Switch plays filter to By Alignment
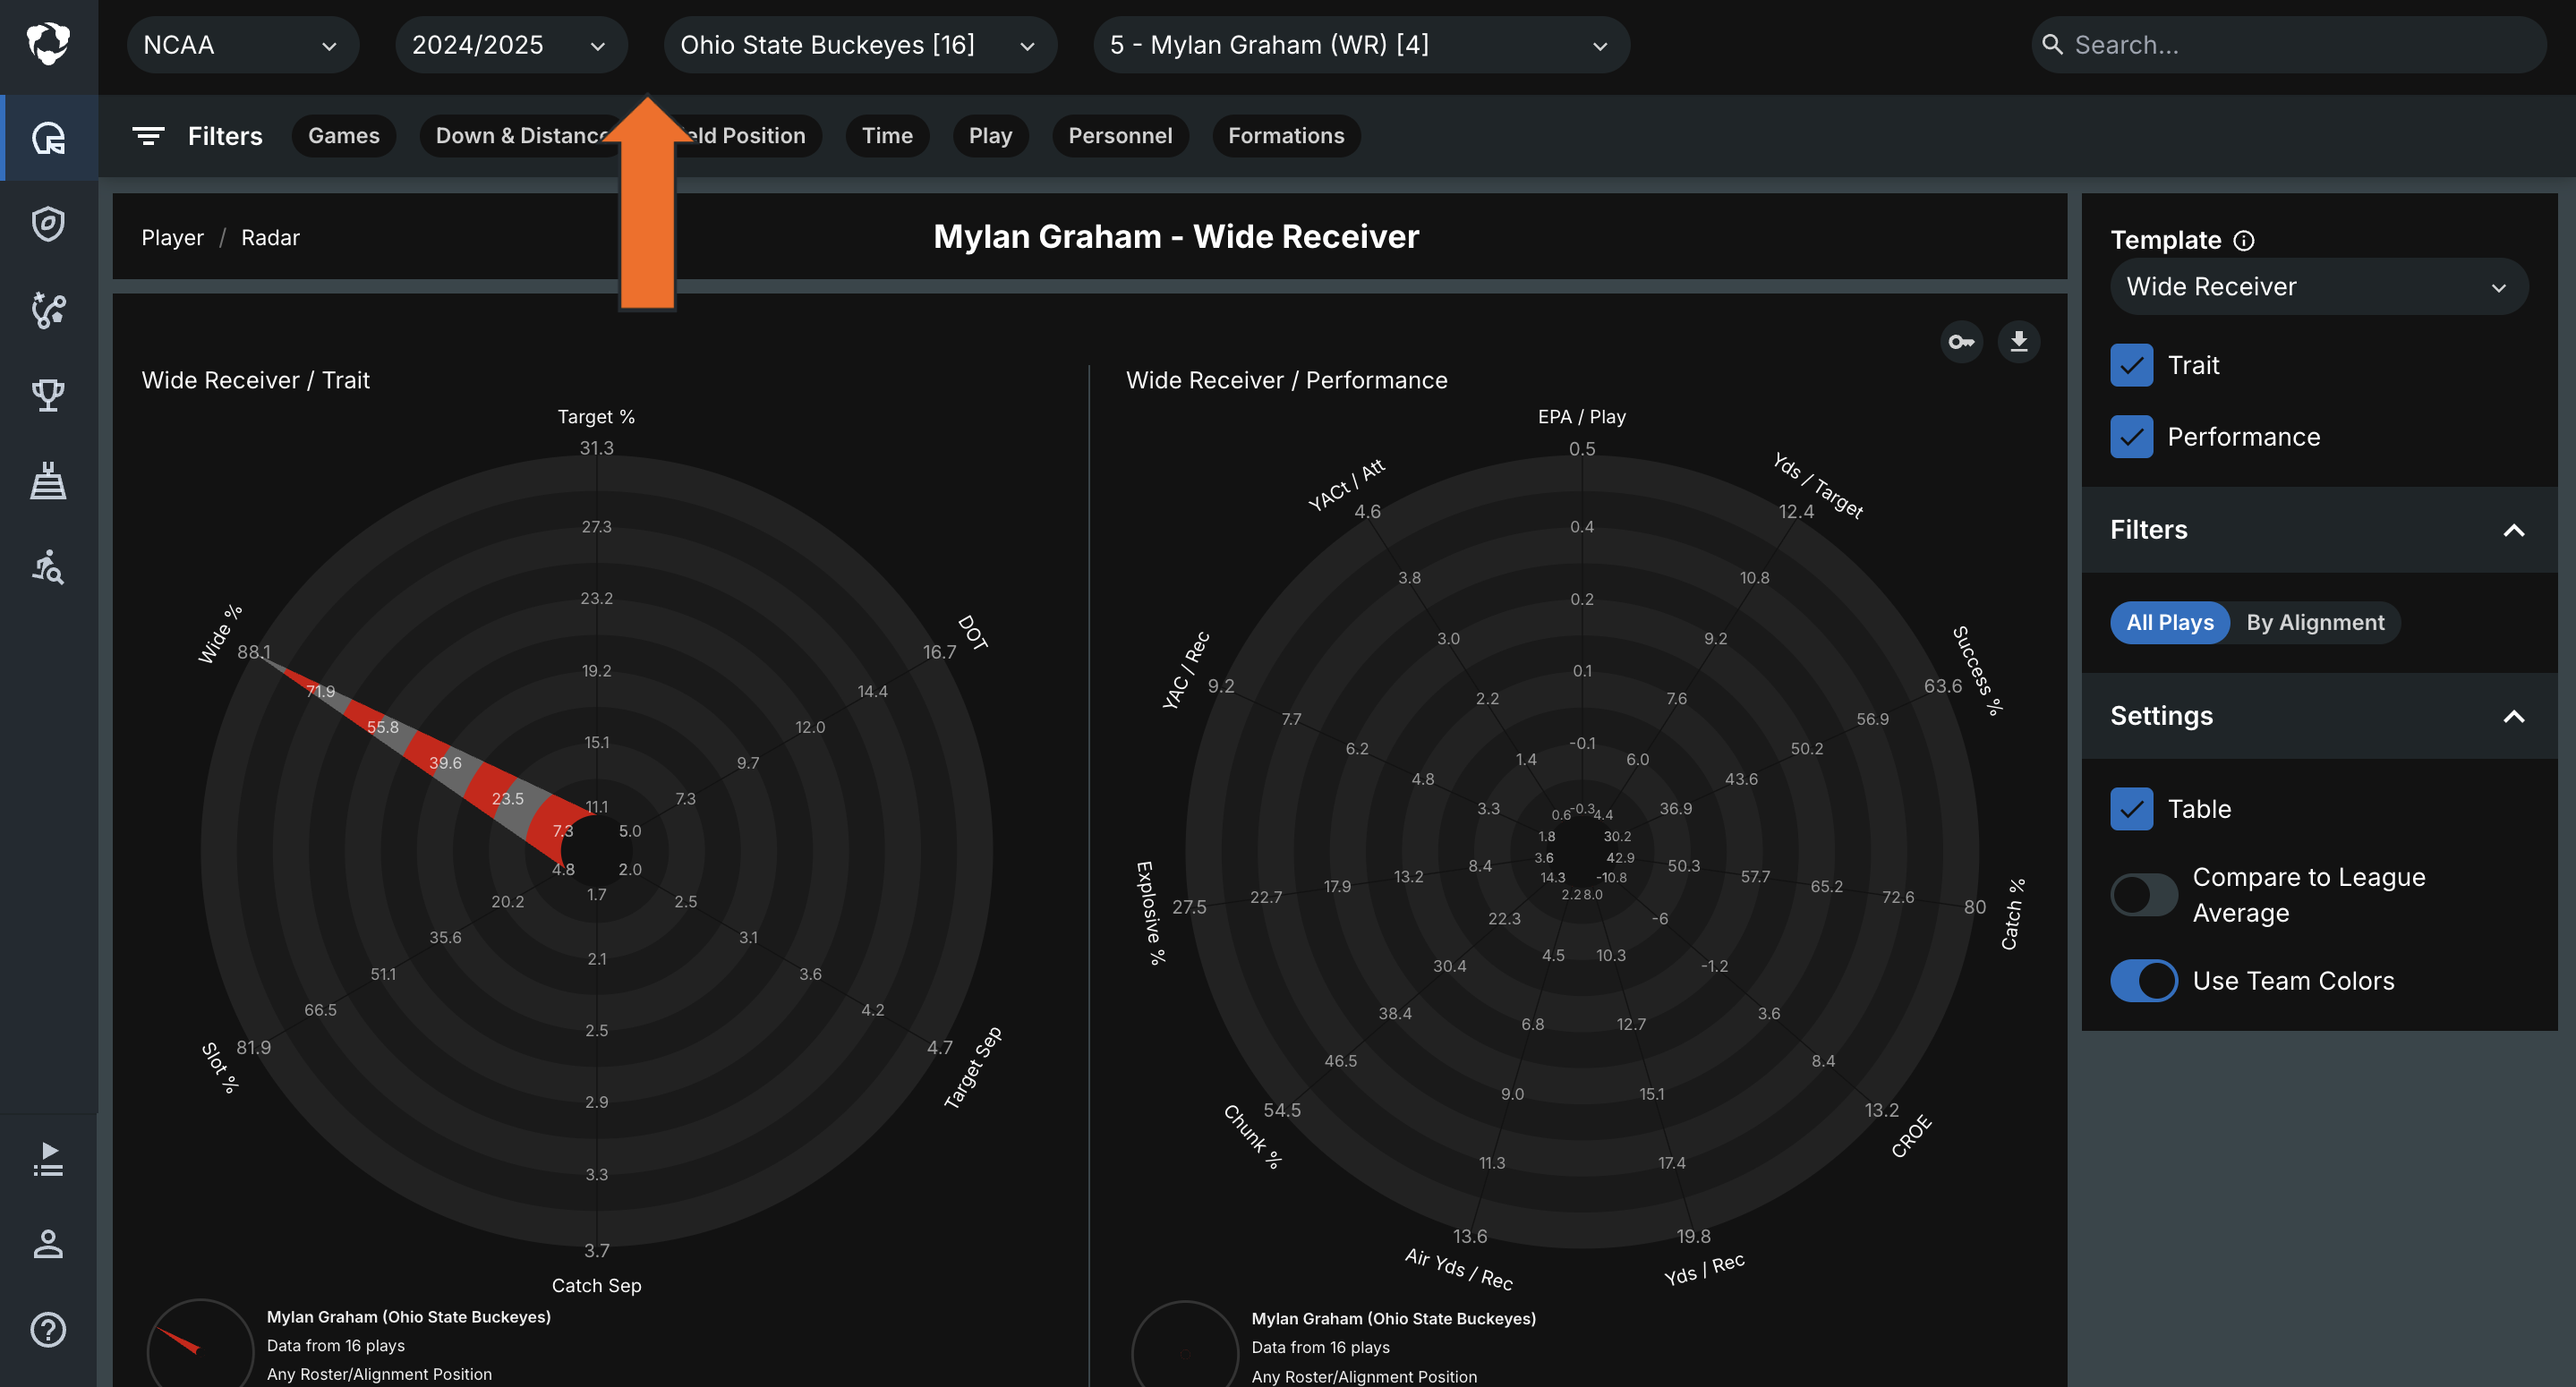 [2317, 622]
